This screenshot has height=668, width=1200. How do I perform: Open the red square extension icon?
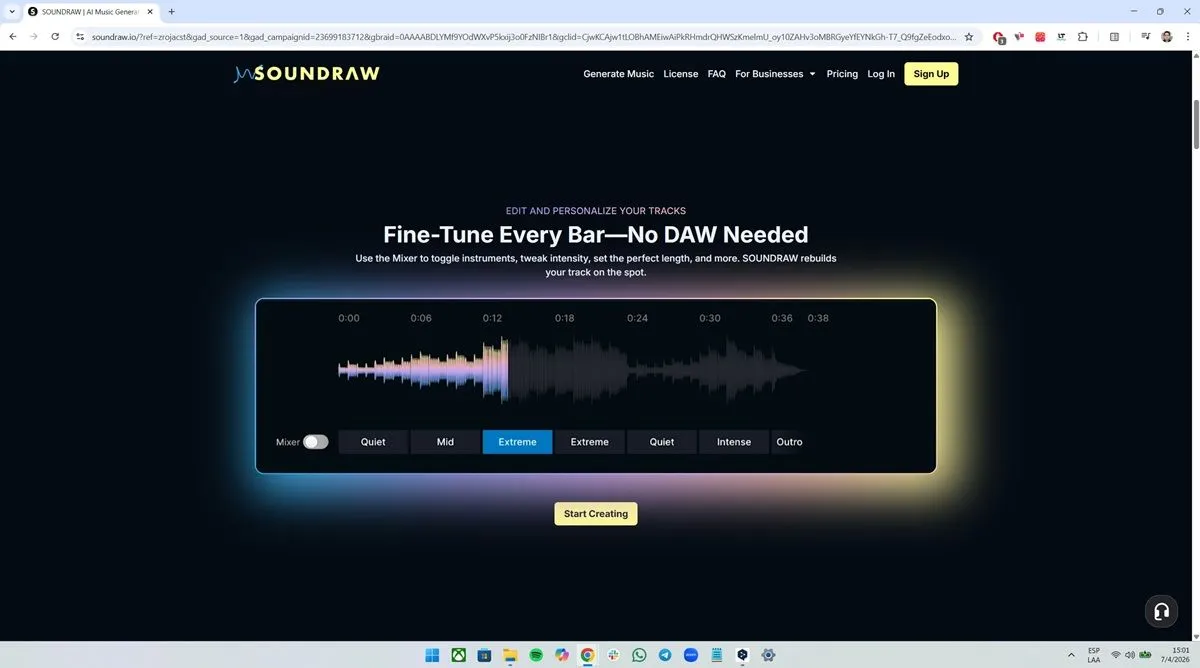(x=1040, y=37)
